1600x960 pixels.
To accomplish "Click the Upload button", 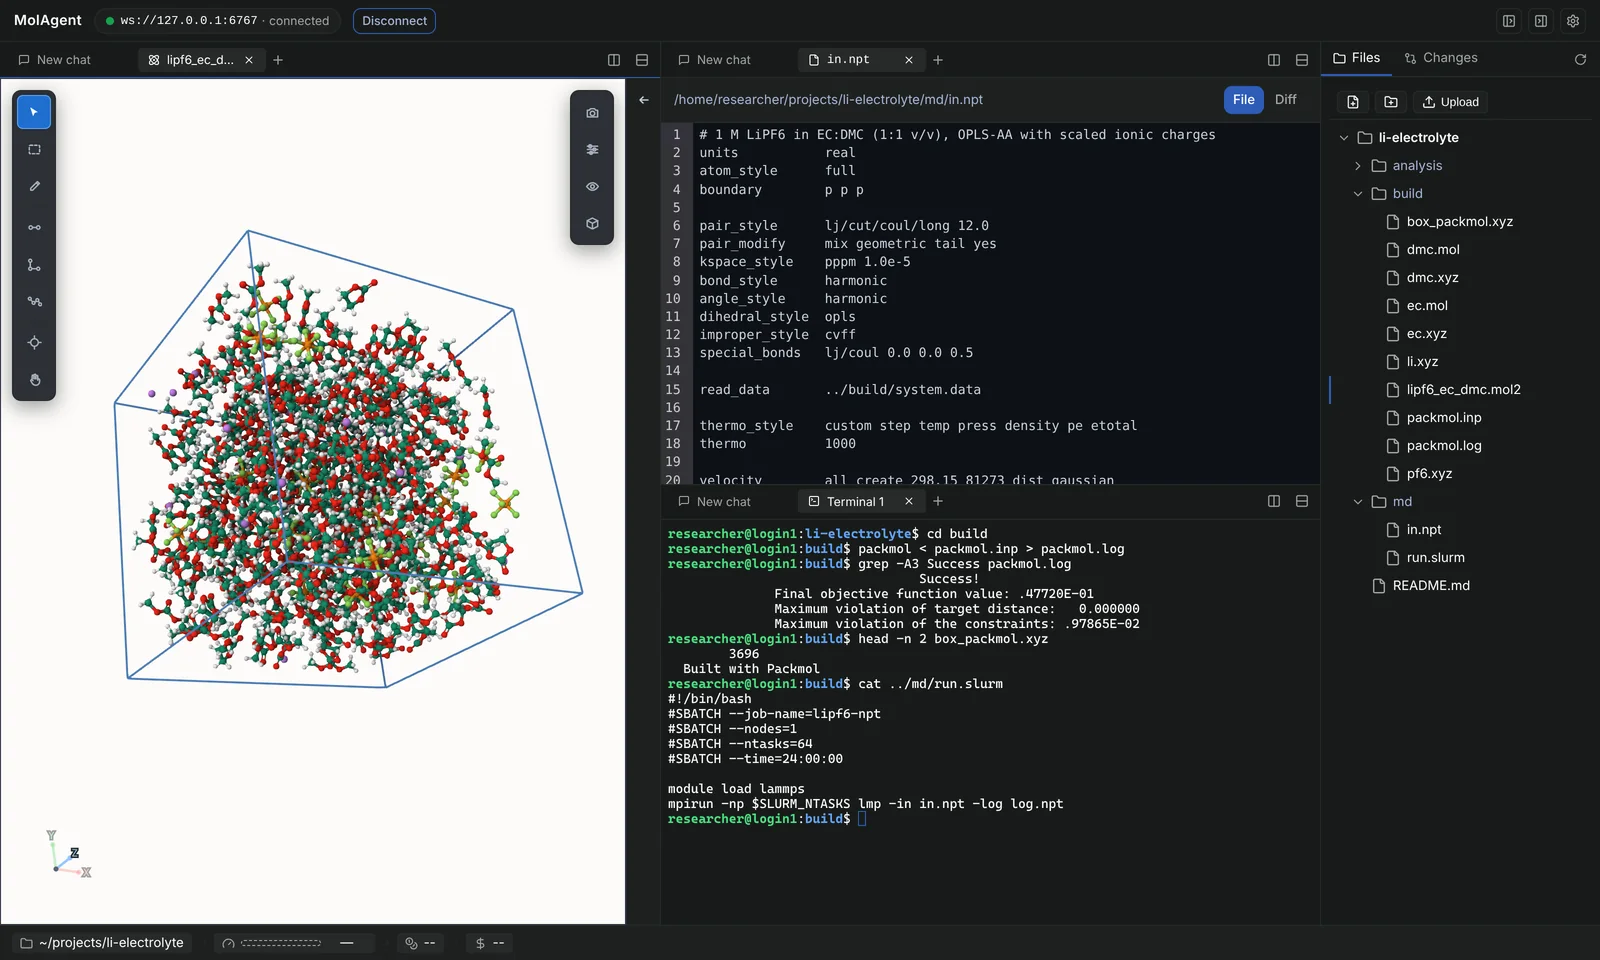I will [1450, 102].
